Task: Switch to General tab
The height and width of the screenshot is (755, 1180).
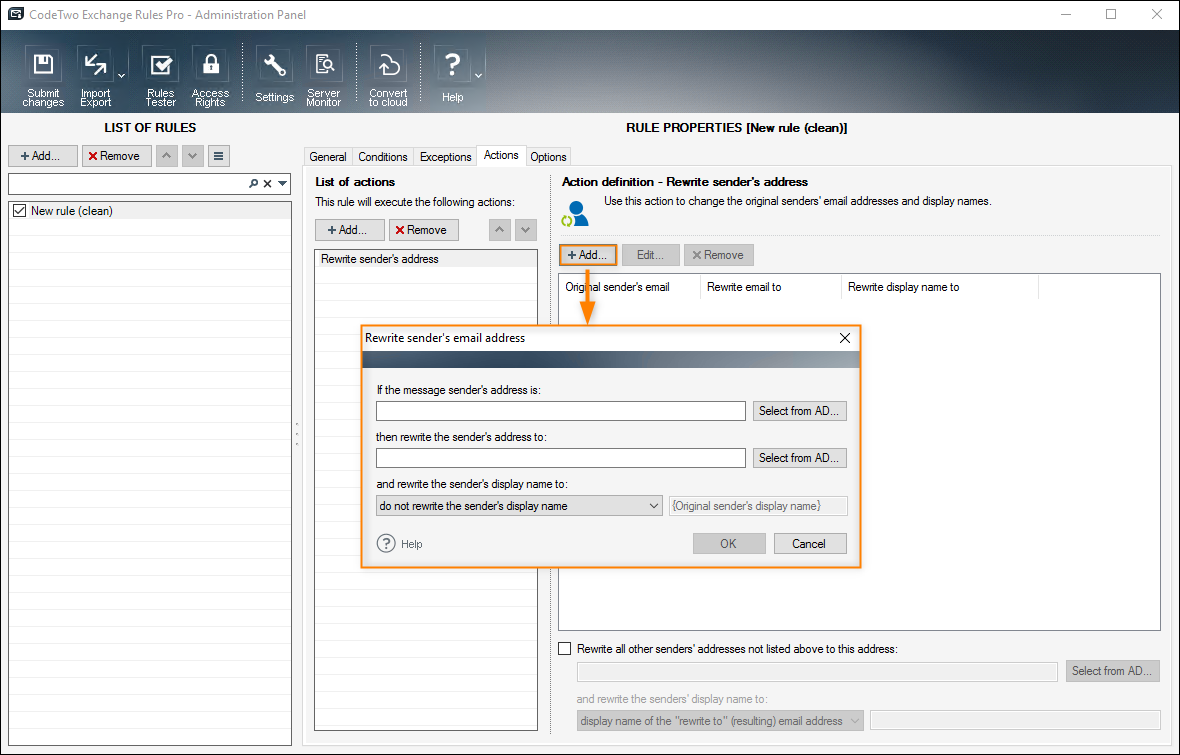Action: [328, 157]
